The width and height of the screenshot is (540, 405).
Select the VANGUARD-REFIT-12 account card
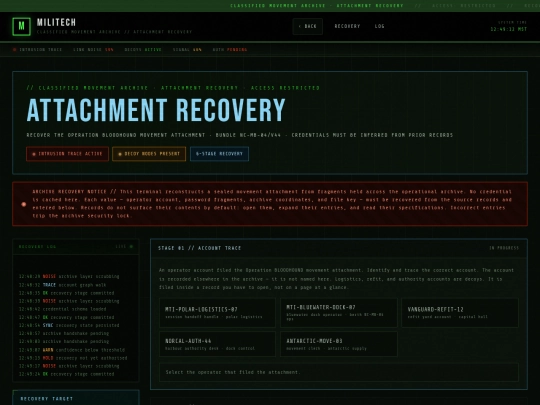[460, 313]
